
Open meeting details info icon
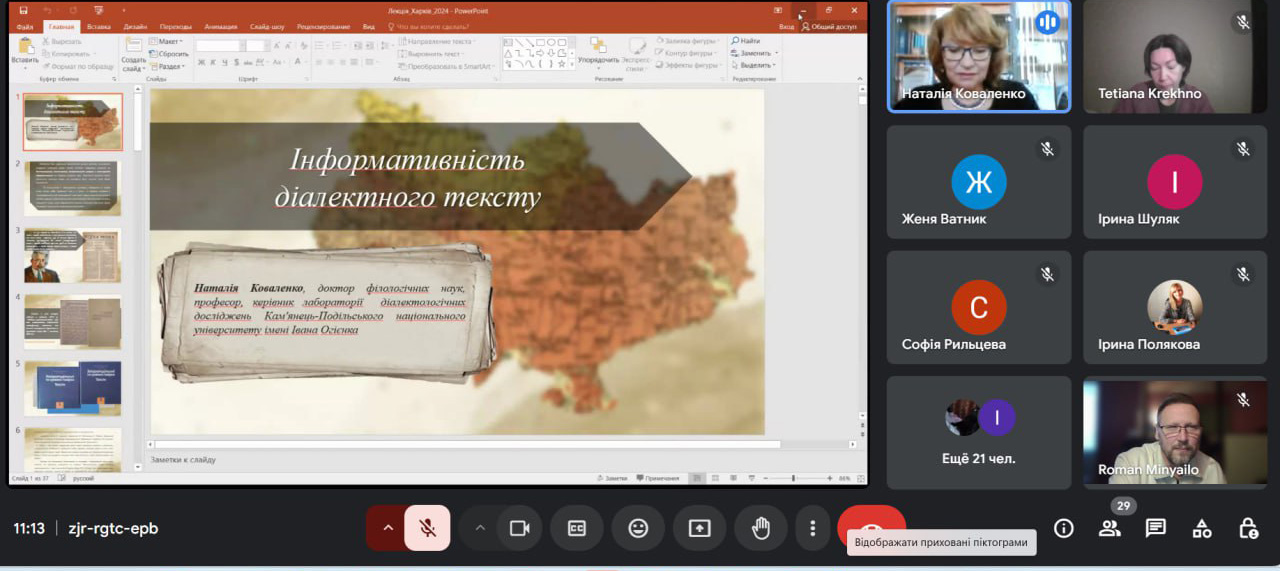click(x=1064, y=529)
